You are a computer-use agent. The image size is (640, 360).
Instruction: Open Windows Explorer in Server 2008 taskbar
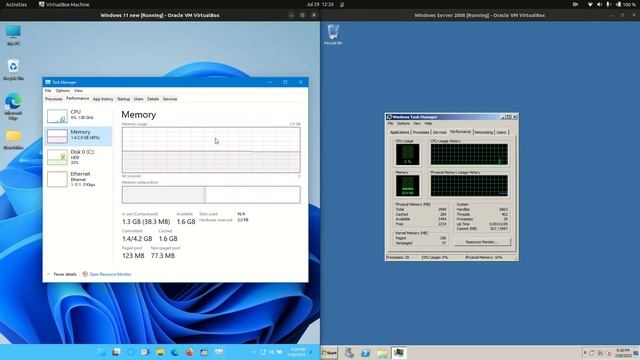pos(382,353)
